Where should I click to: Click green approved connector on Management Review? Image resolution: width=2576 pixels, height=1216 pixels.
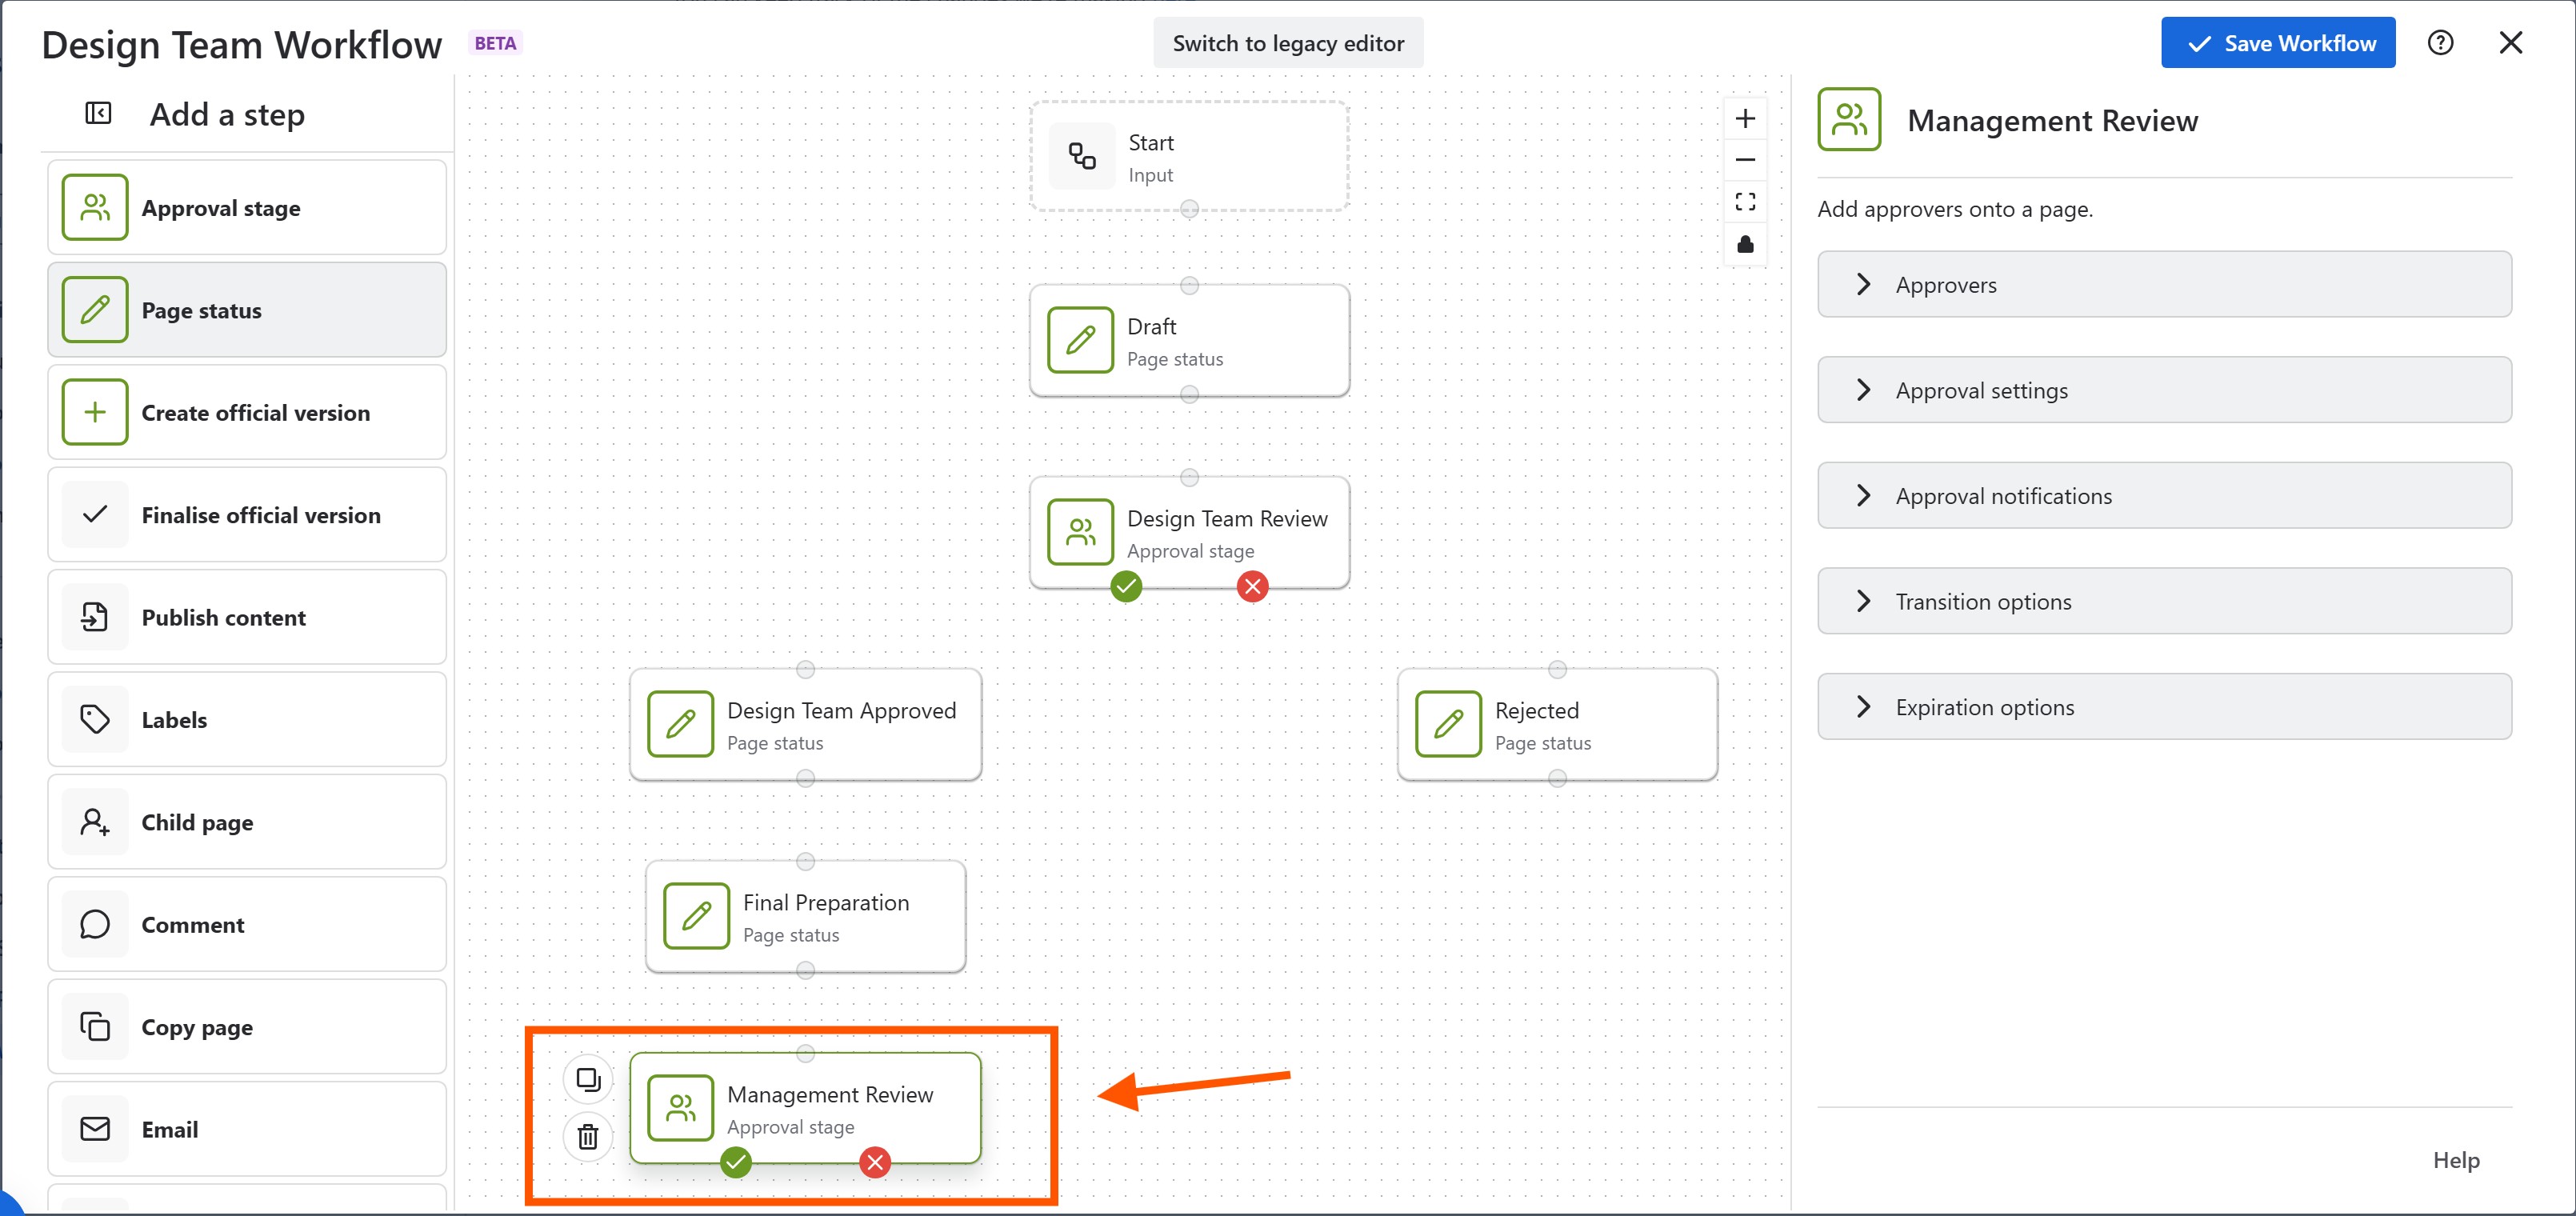point(736,1162)
